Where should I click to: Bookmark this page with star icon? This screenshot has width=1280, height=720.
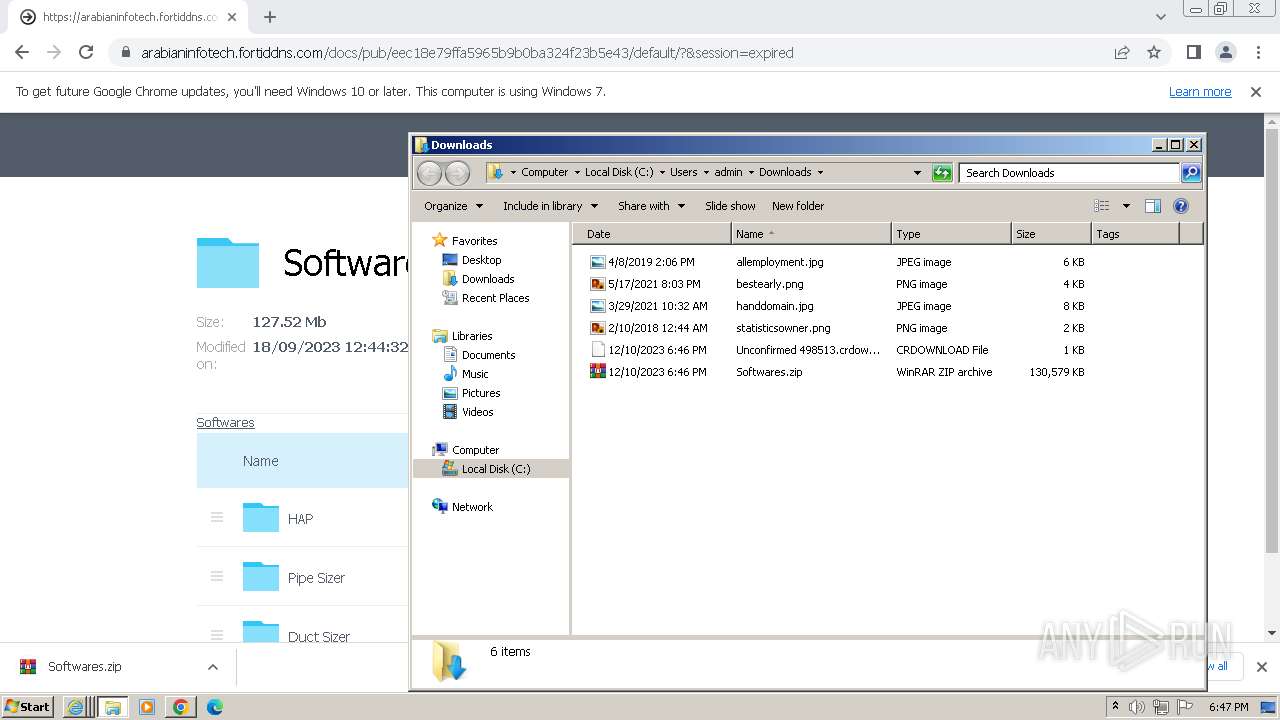pos(1154,53)
